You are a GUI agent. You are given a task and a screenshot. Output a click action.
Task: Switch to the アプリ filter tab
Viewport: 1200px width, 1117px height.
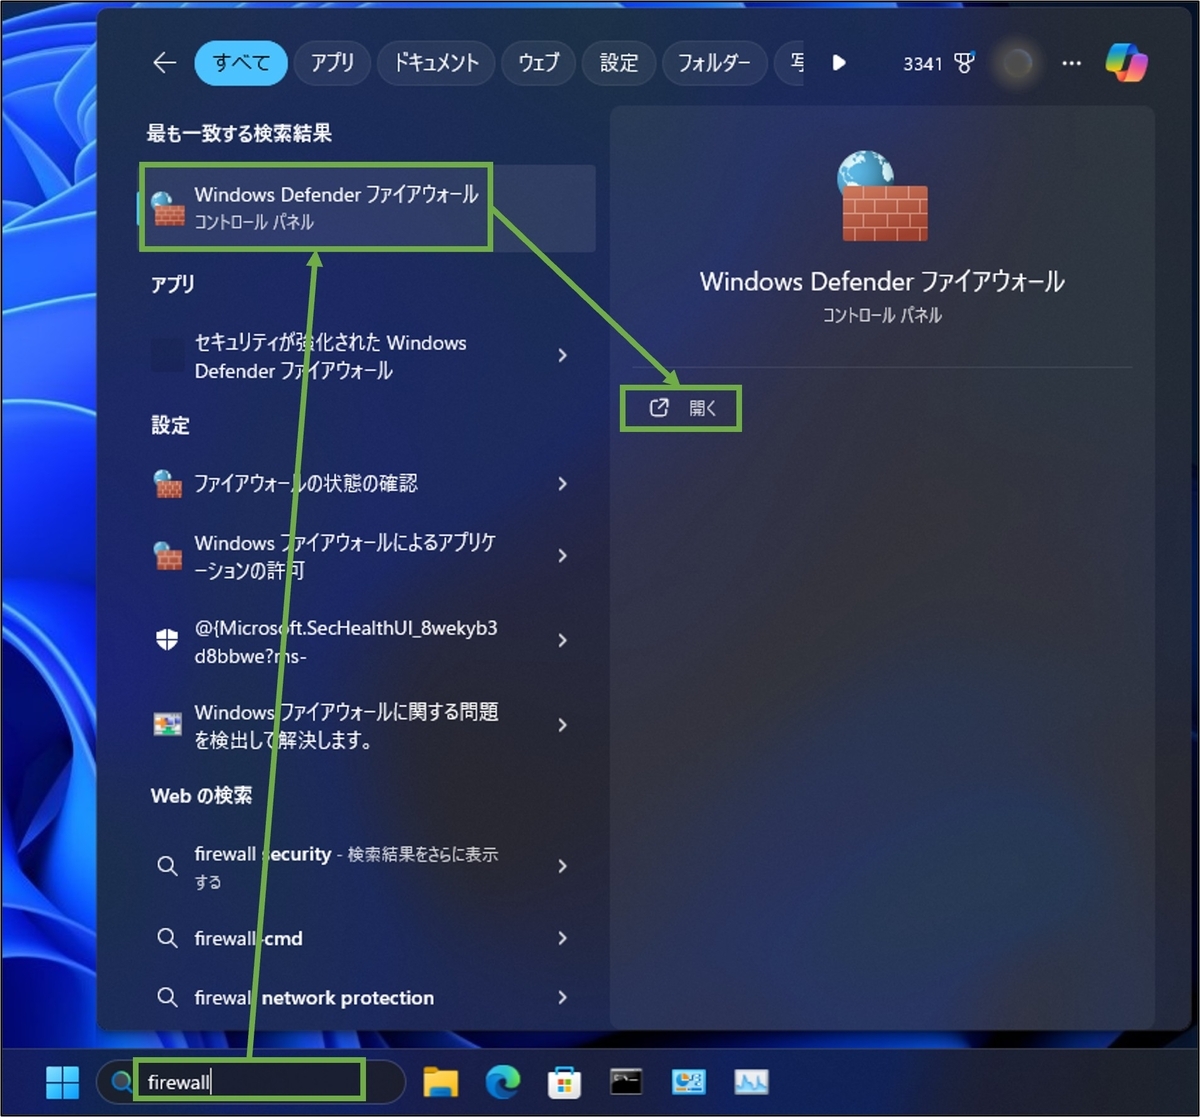coord(332,63)
